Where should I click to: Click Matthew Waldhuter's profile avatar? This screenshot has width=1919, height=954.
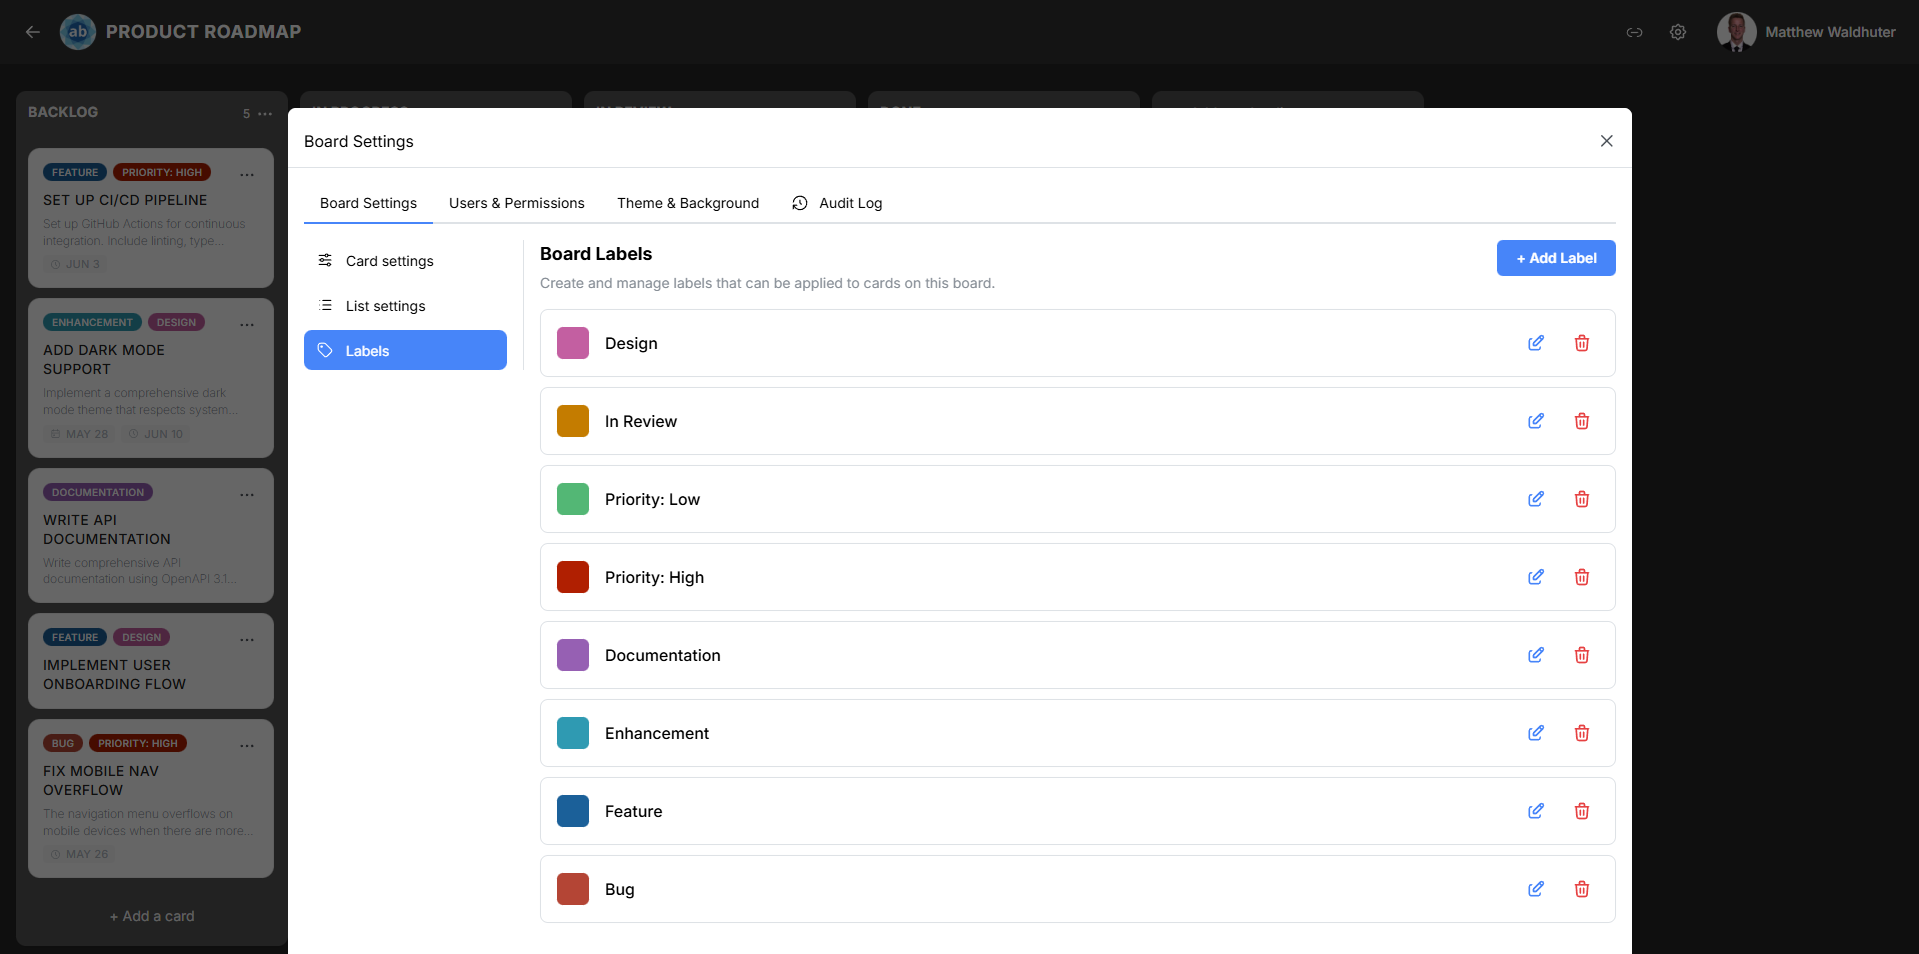[1736, 32]
